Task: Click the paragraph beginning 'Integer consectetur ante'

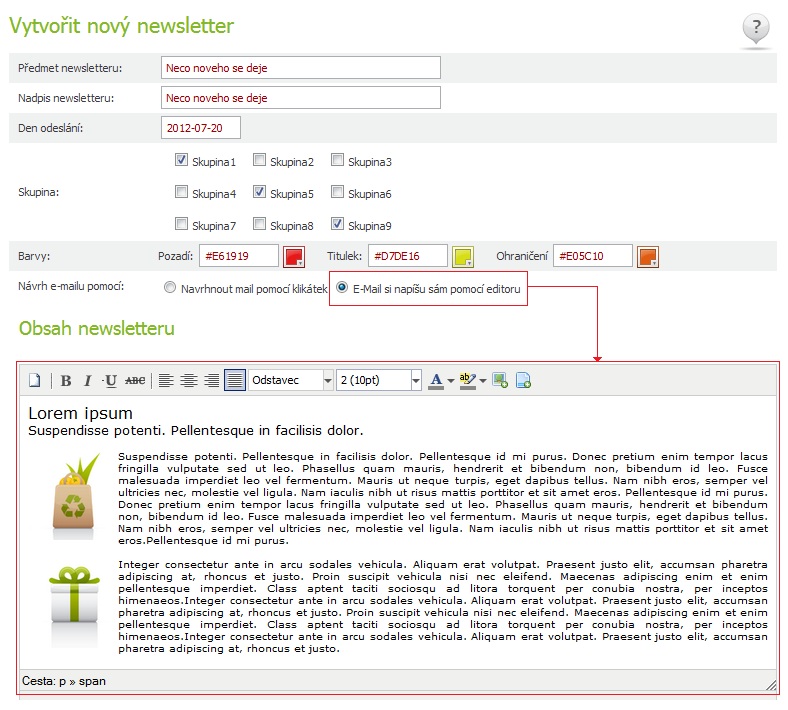Action: point(443,606)
